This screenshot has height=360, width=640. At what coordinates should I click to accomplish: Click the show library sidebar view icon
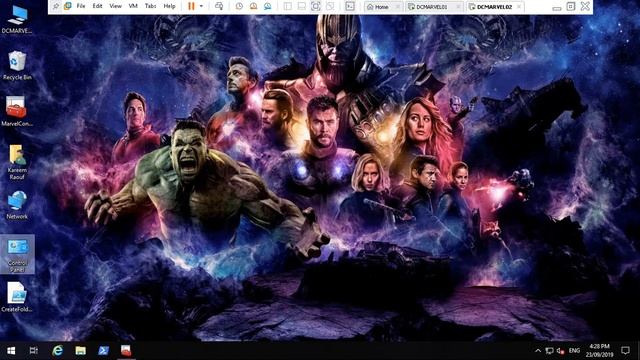pos(288,7)
